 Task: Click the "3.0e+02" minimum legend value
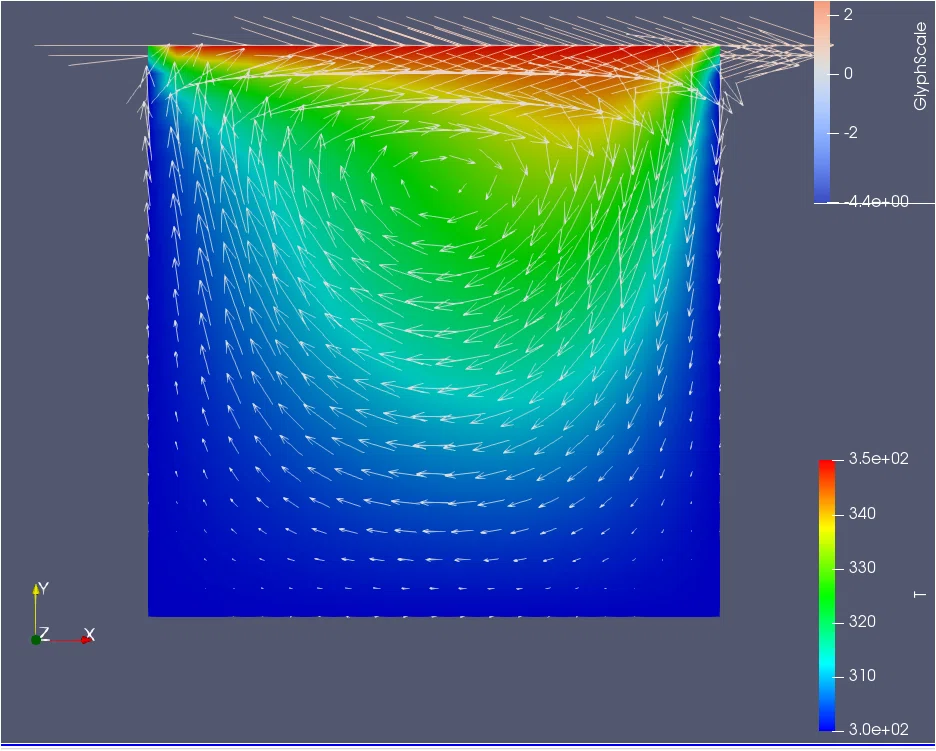878,729
